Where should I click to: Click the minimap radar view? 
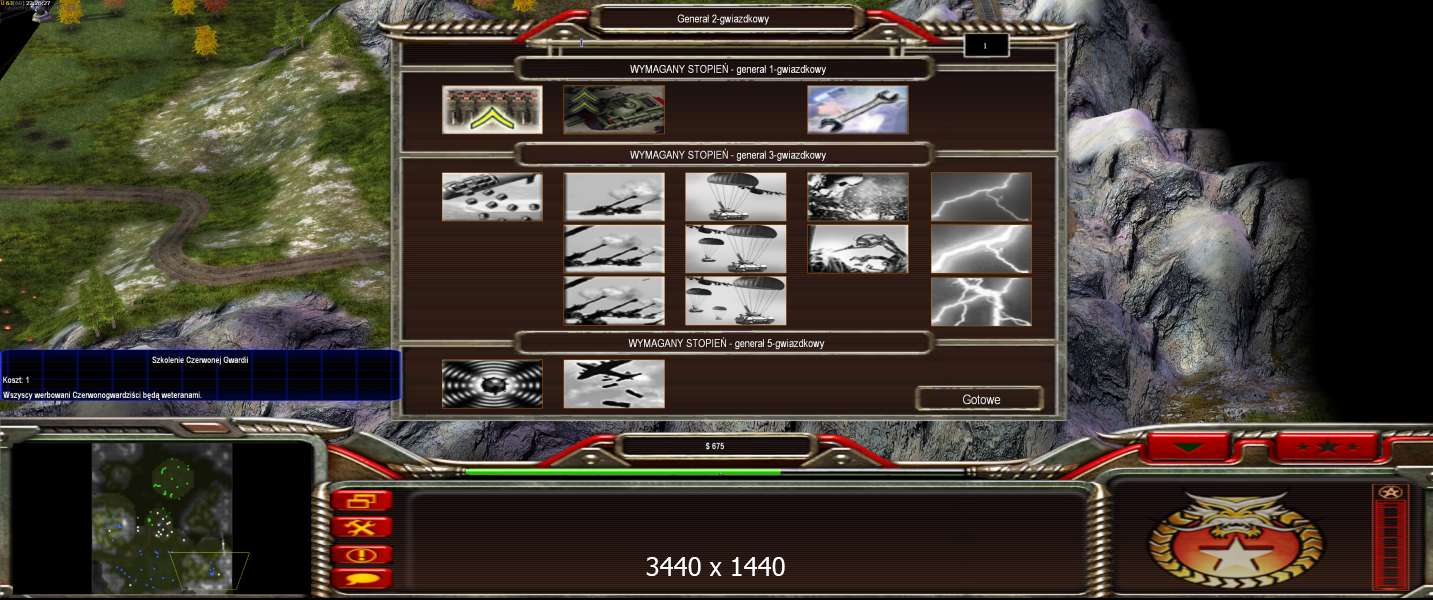[162, 517]
